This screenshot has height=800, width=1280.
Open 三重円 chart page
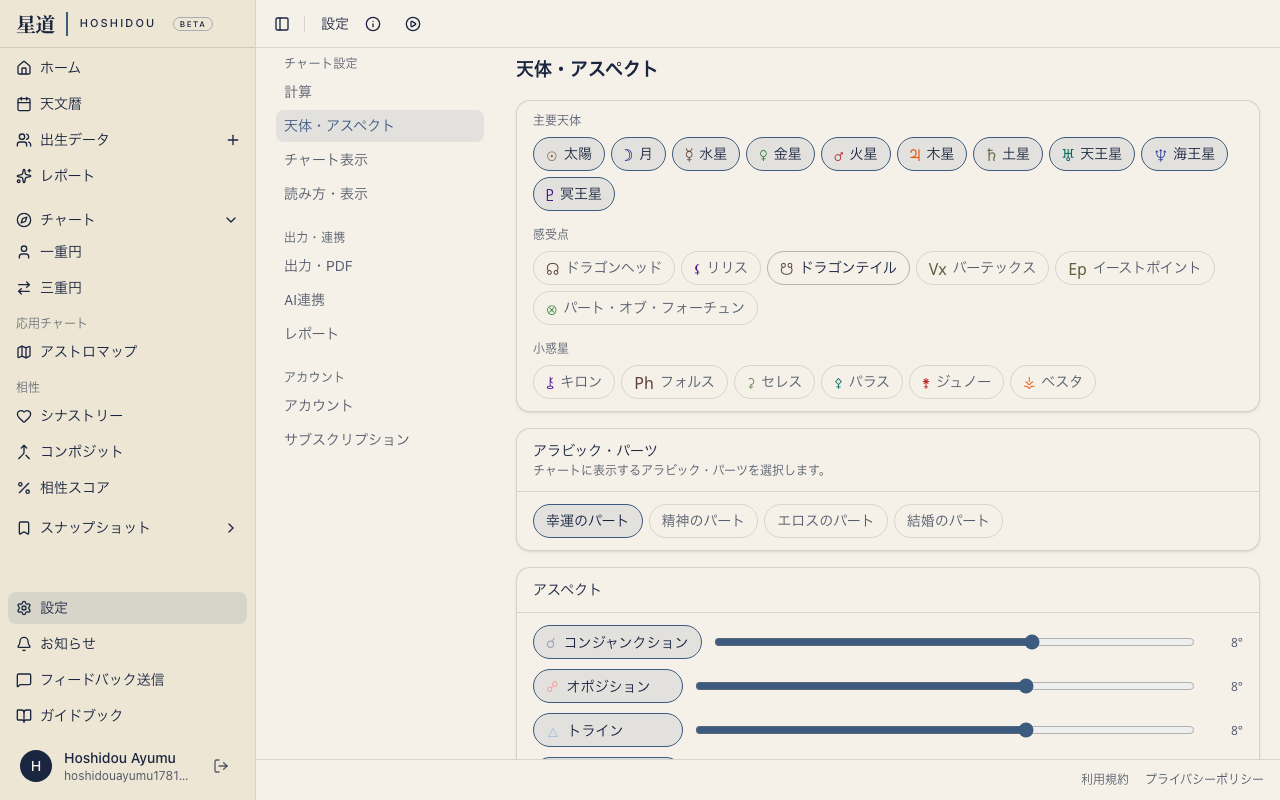[128, 288]
